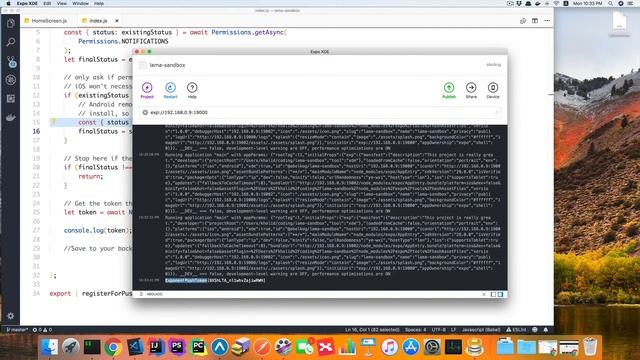Change the LF end-of-line sequence
This screenshot has width=640, height=360.
pyautogui.click(x=453, y=329)
